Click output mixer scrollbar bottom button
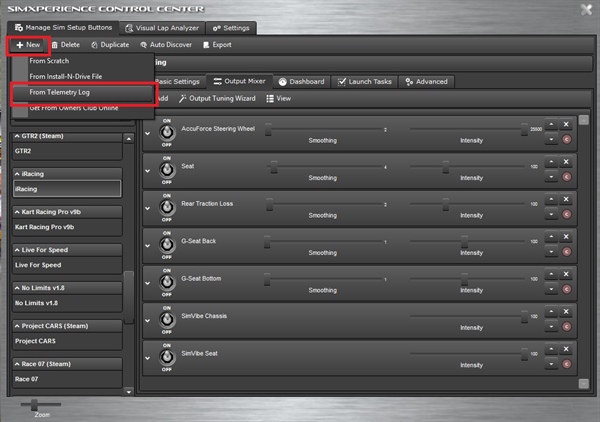This screenshot has width=600, height=422. click(x=584, y=383)
